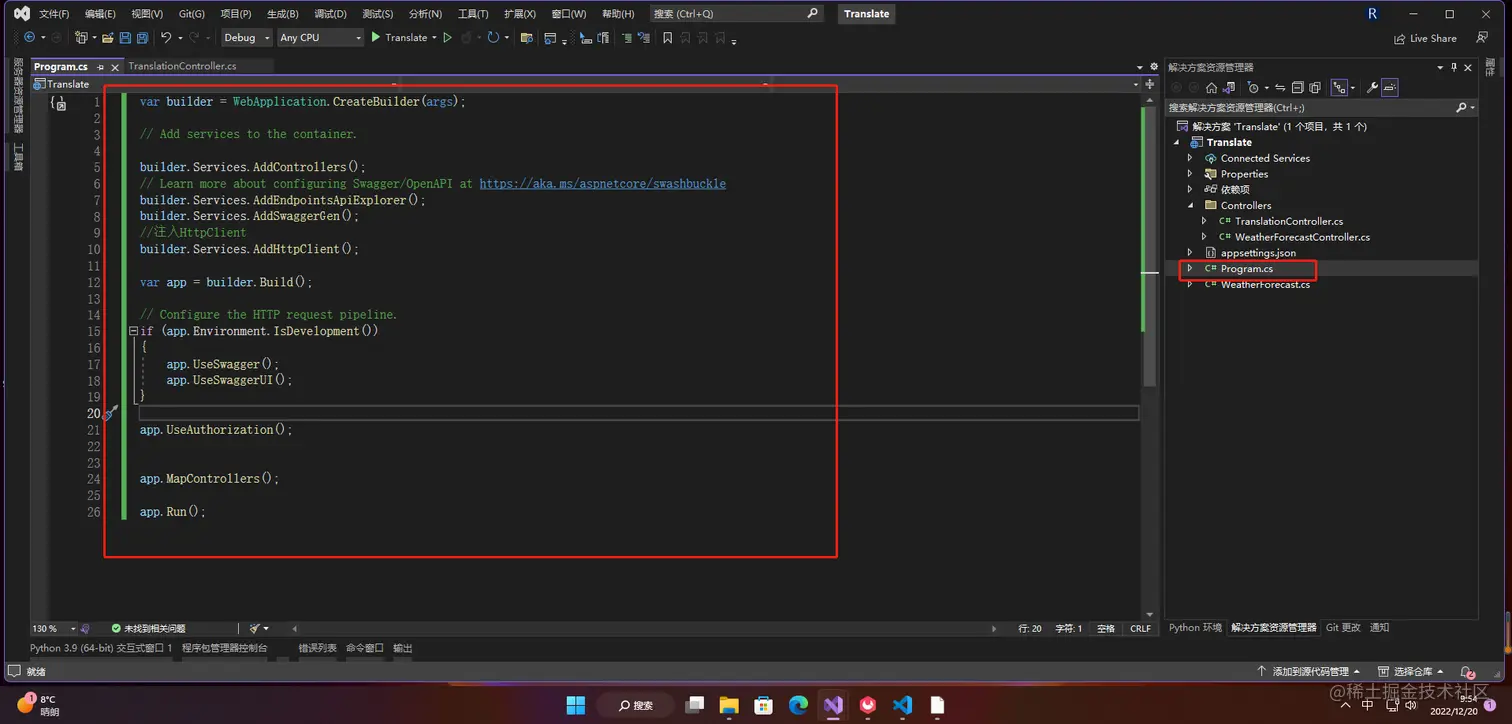The height and width of the screenshot is (724, 1512).
Task: Select WeatherForecast.cs file in tree
Action: tap(1265, 284)
